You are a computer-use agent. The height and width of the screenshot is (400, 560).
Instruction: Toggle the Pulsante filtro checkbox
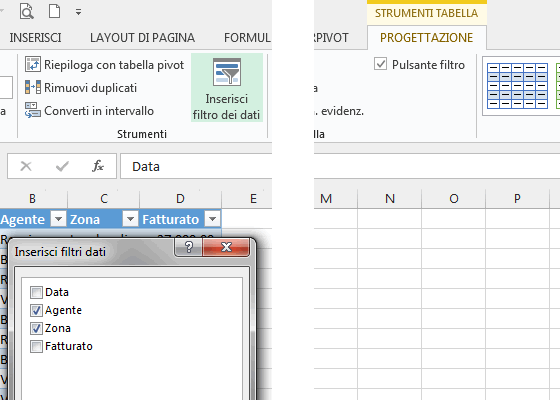tap(380, 64)
